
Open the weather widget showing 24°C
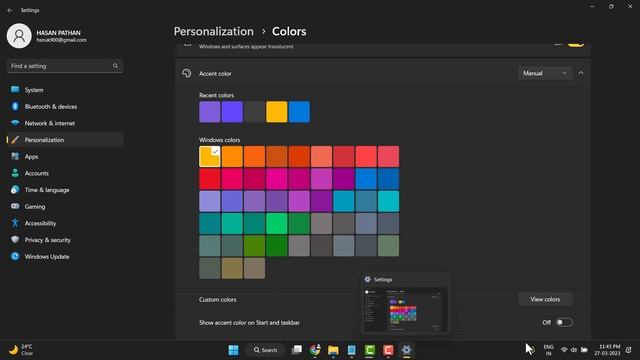click(x=21, y=350)
